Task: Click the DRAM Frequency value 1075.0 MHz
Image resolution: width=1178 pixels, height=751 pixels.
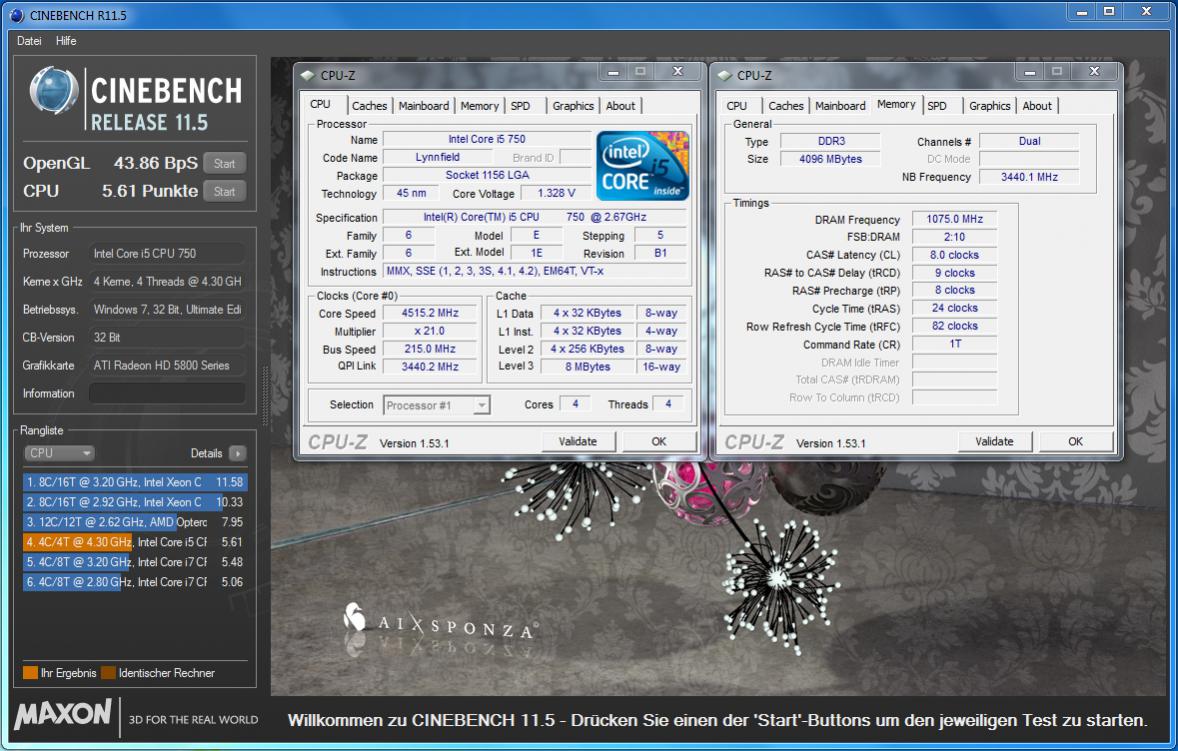Action: [954, 219]
